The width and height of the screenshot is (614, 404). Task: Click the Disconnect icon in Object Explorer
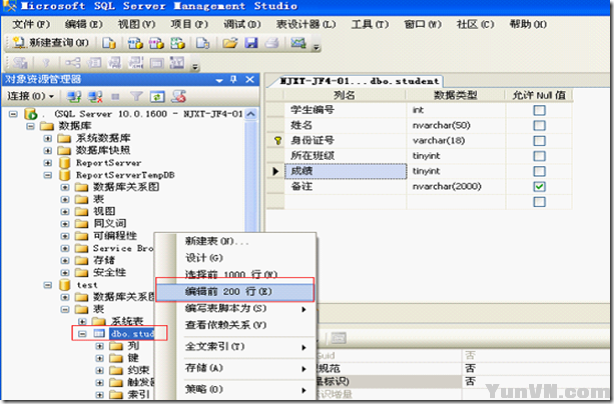pyautogui.click(x=95, y=96)
